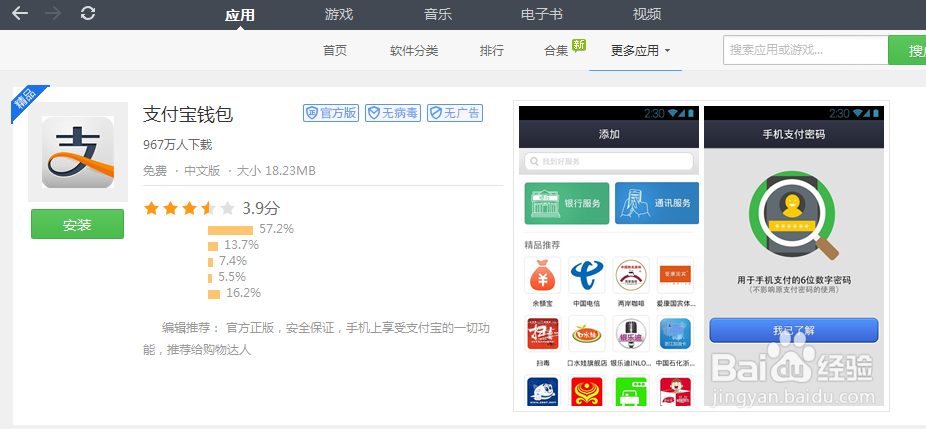This screenshot has height=429, width=926.
Task: Open 软件分类 in the sub navigation
Action: (x=414, y=51)
